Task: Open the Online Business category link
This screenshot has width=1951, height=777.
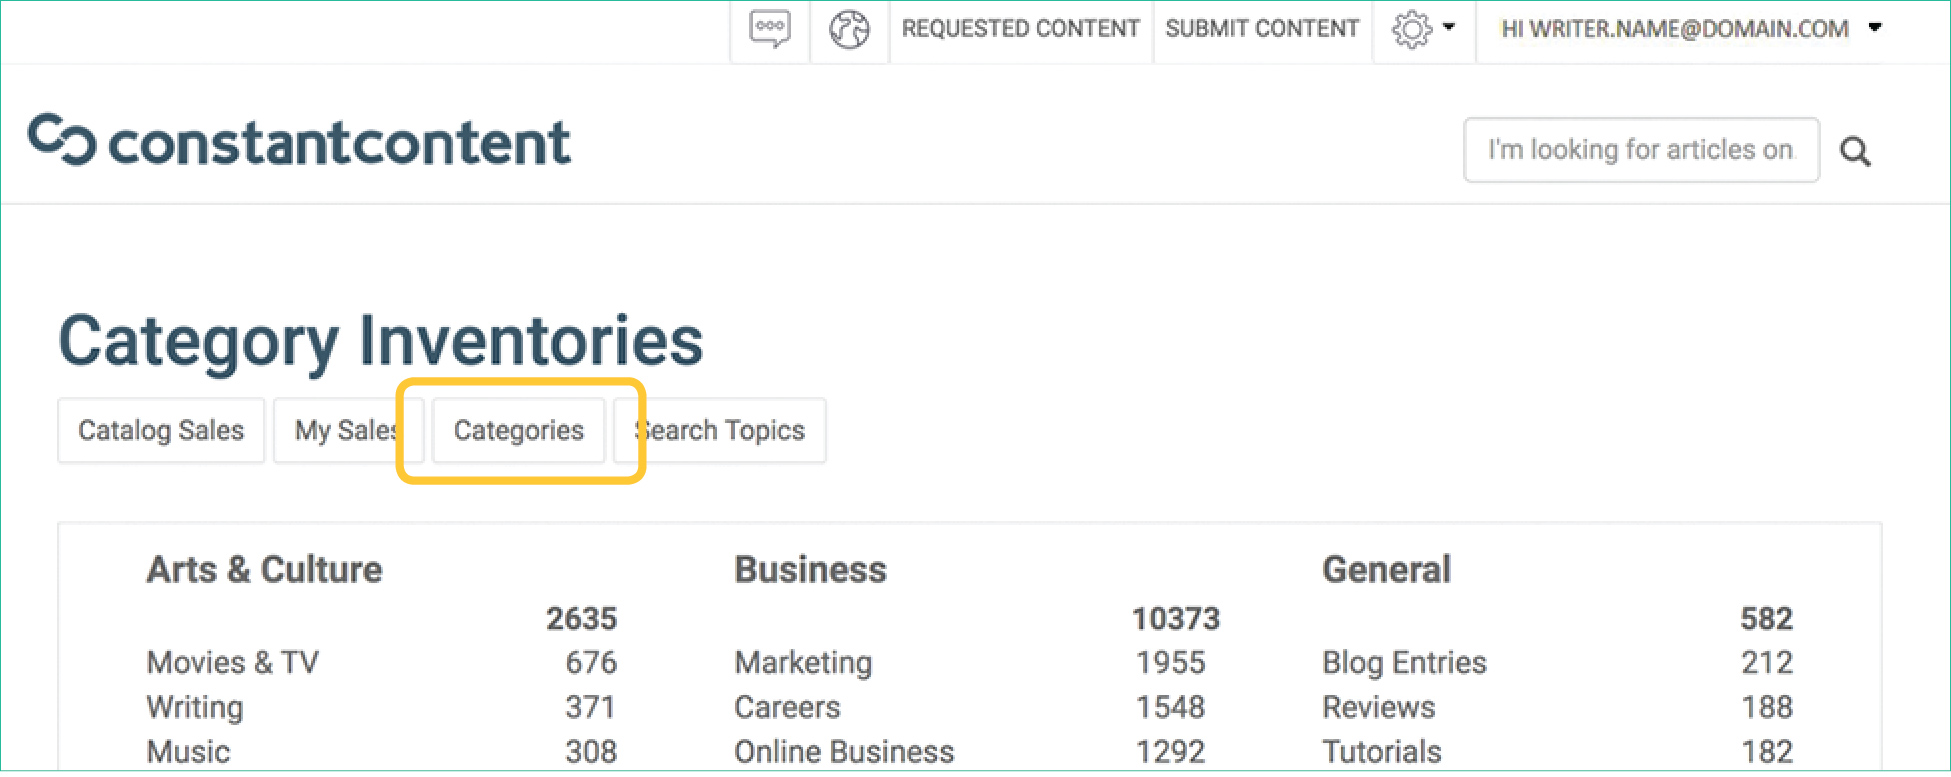Action: 844,751
